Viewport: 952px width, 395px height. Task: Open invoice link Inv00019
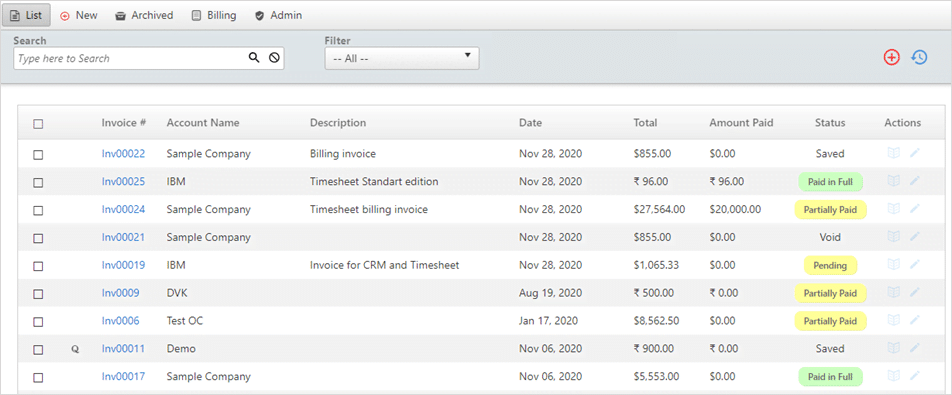tap(123, 265)
